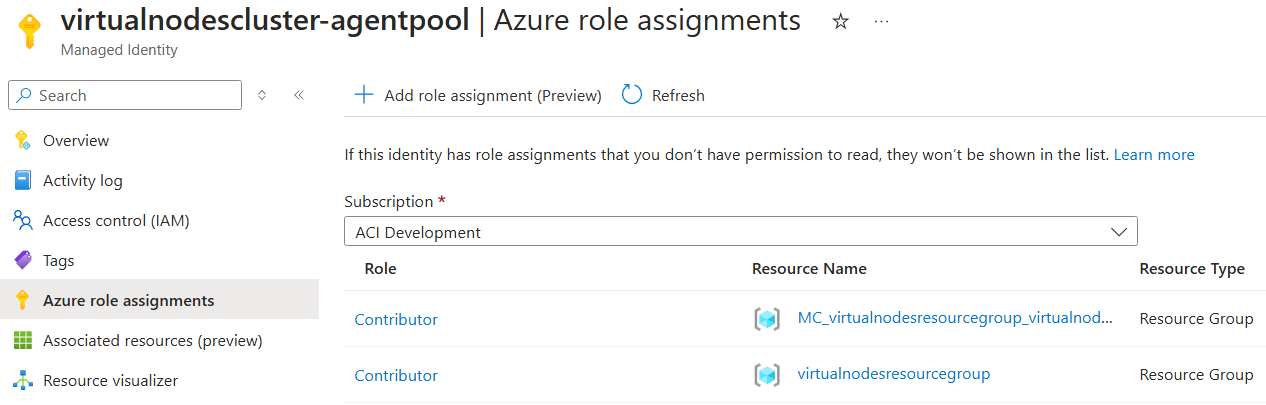
Task: Click the Resource visualizer icon
Action: pyautogui.click(x=23, y=381)
